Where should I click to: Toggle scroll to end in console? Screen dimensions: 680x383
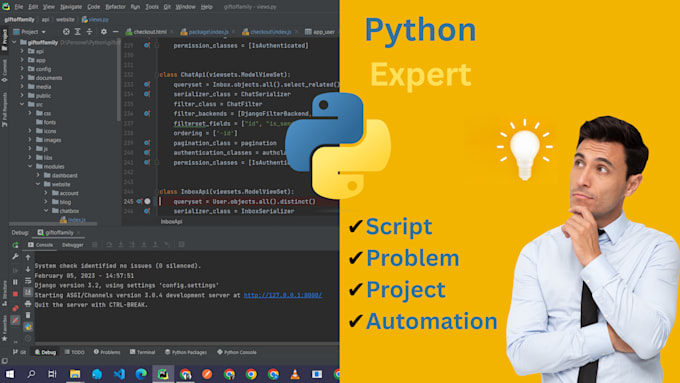pos(28,292)
